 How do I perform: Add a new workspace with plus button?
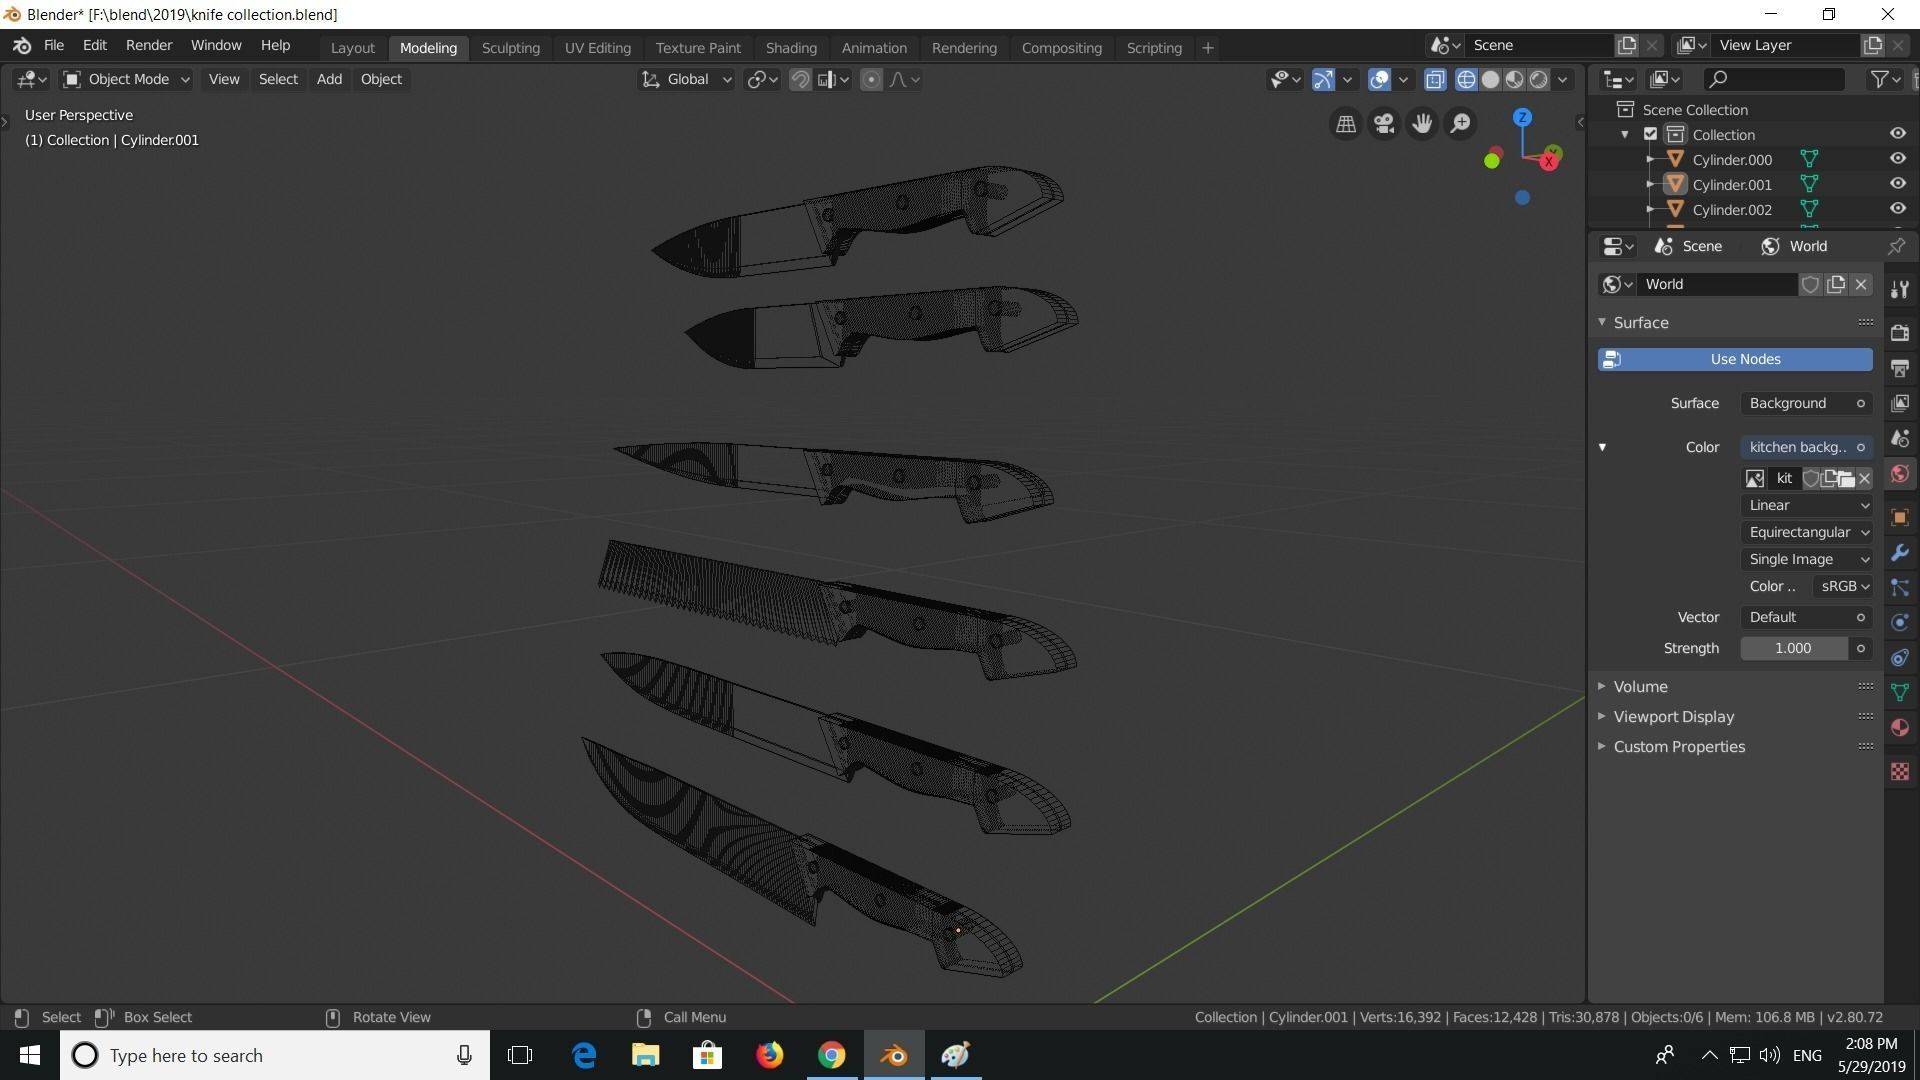(1208, 48)
